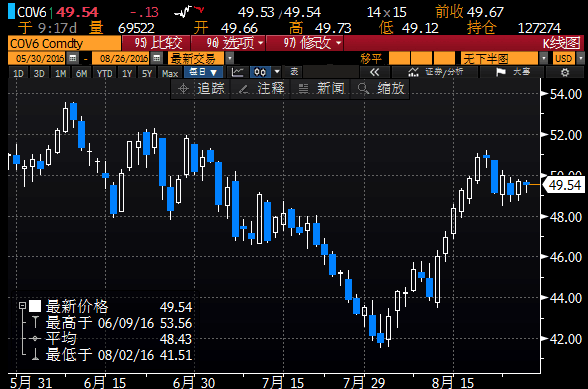The height and width of the screenshot is (389, 588).
Task: Click the 开 49.66 open value
Action: (x=226, y=28)
